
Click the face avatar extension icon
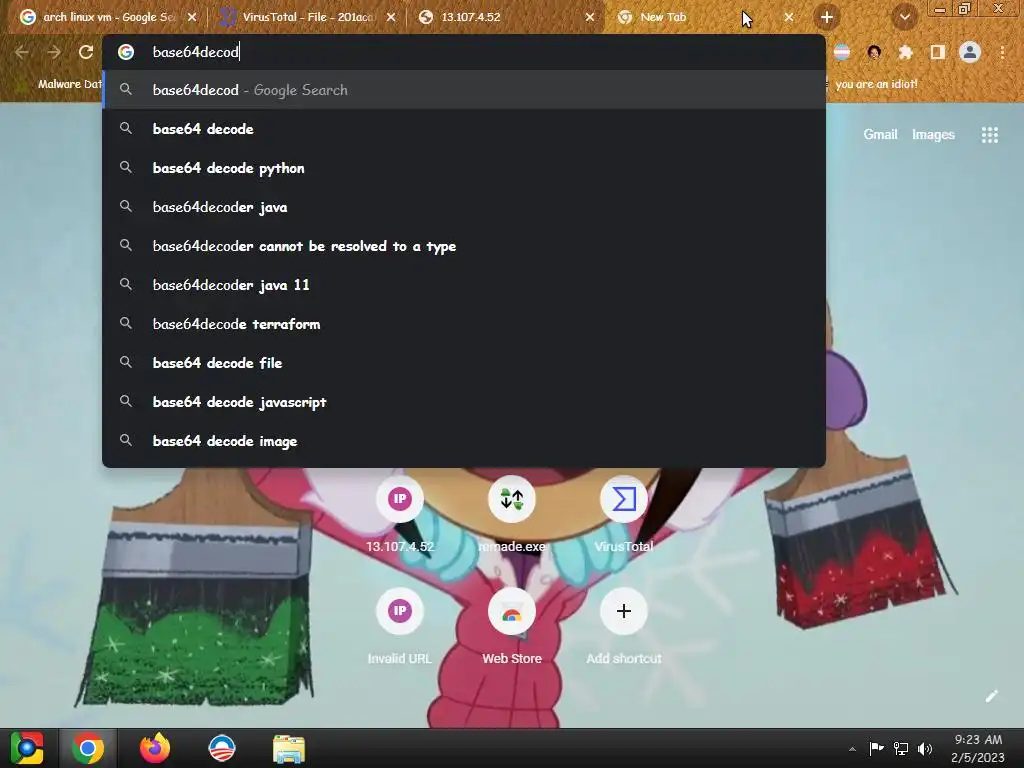click(x=874, y=52)
